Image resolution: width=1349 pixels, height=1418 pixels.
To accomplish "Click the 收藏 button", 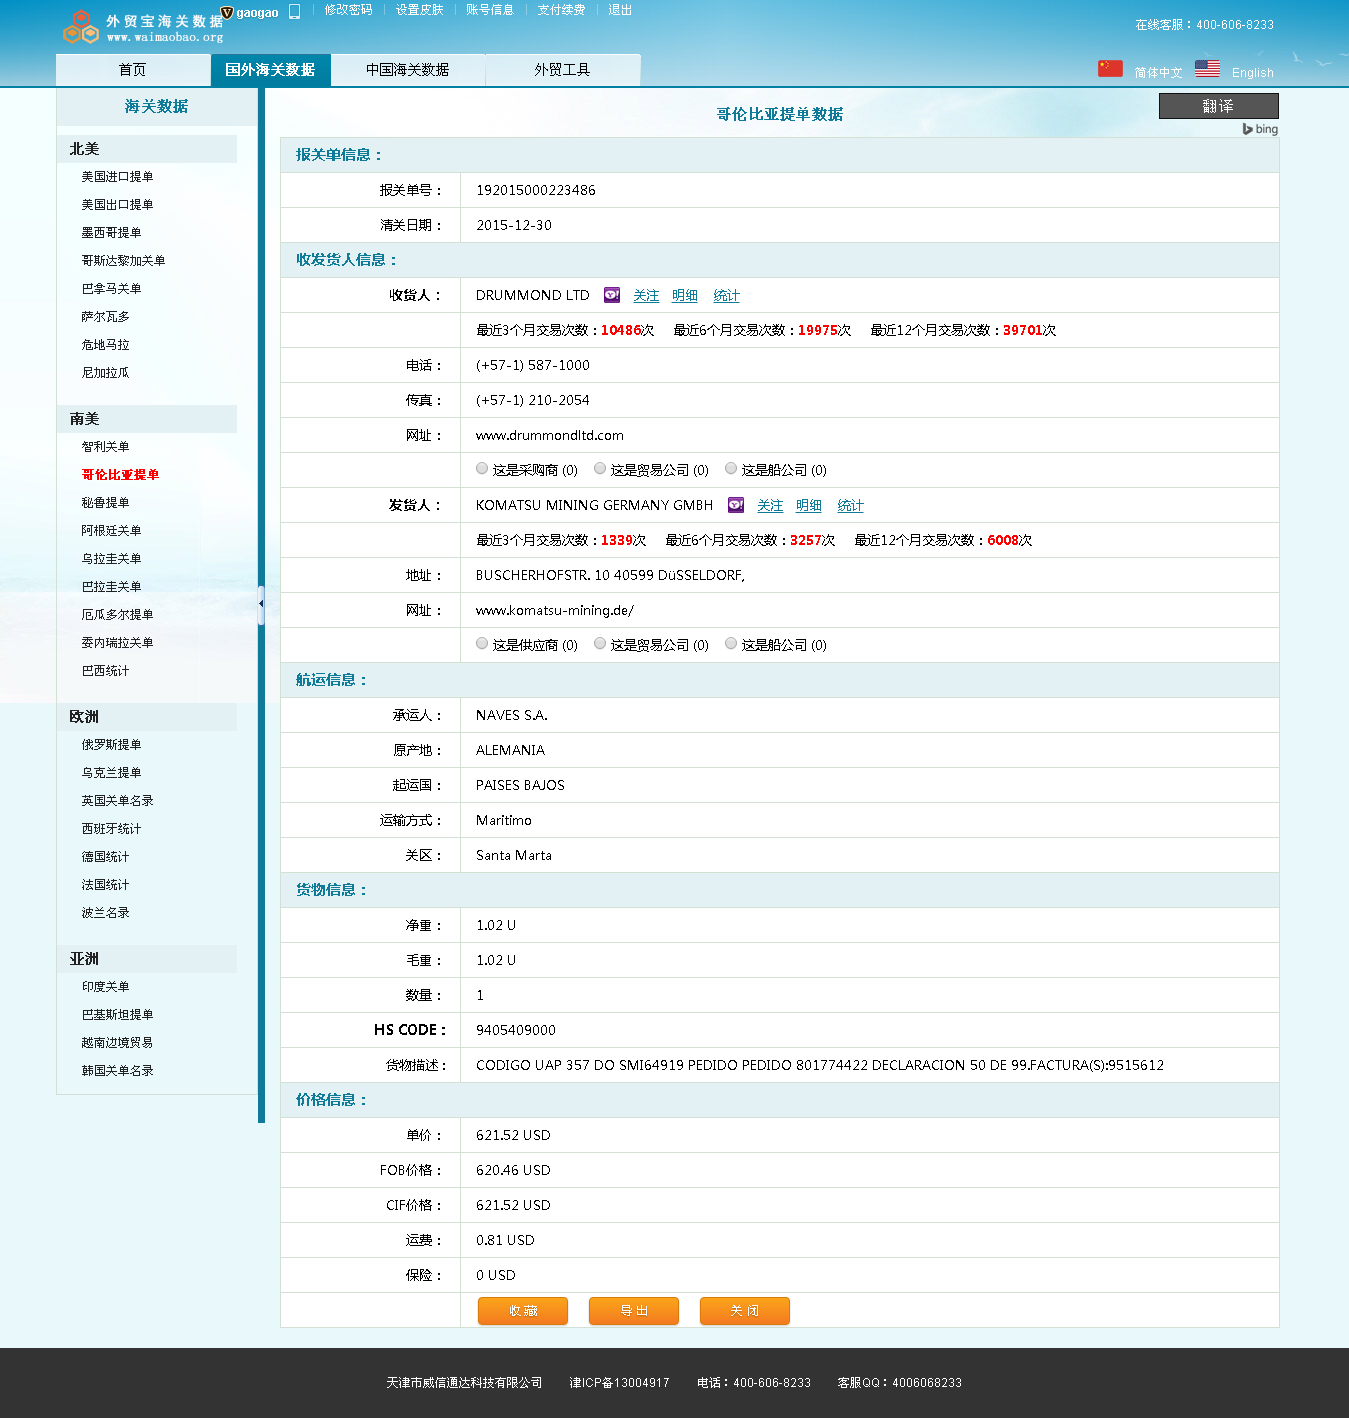I will (523, 1311).
